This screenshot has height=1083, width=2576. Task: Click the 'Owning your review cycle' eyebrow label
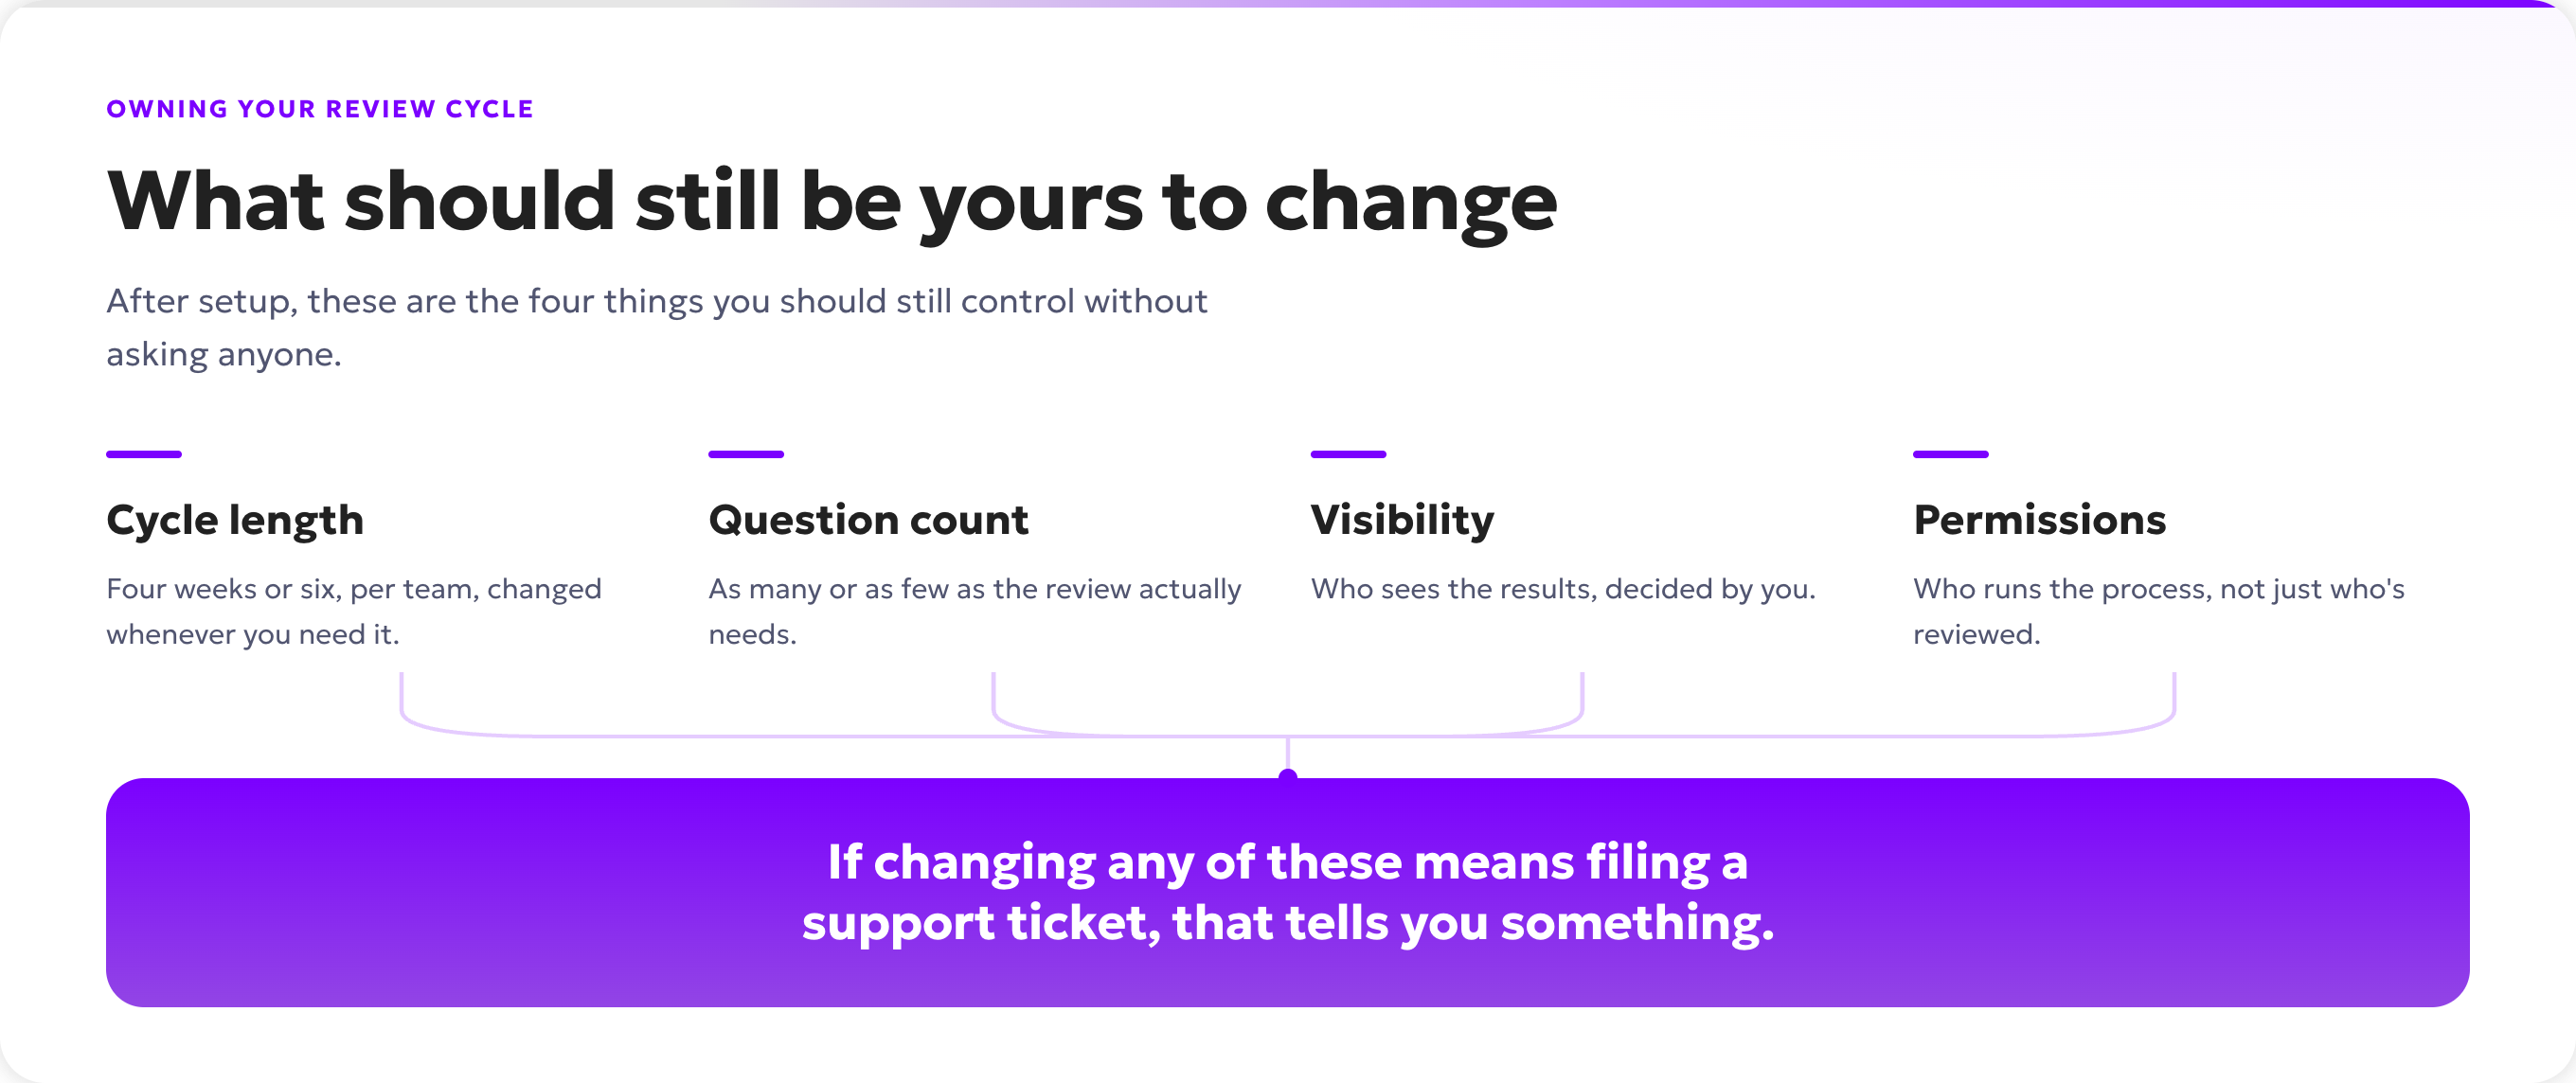(320, 109)
